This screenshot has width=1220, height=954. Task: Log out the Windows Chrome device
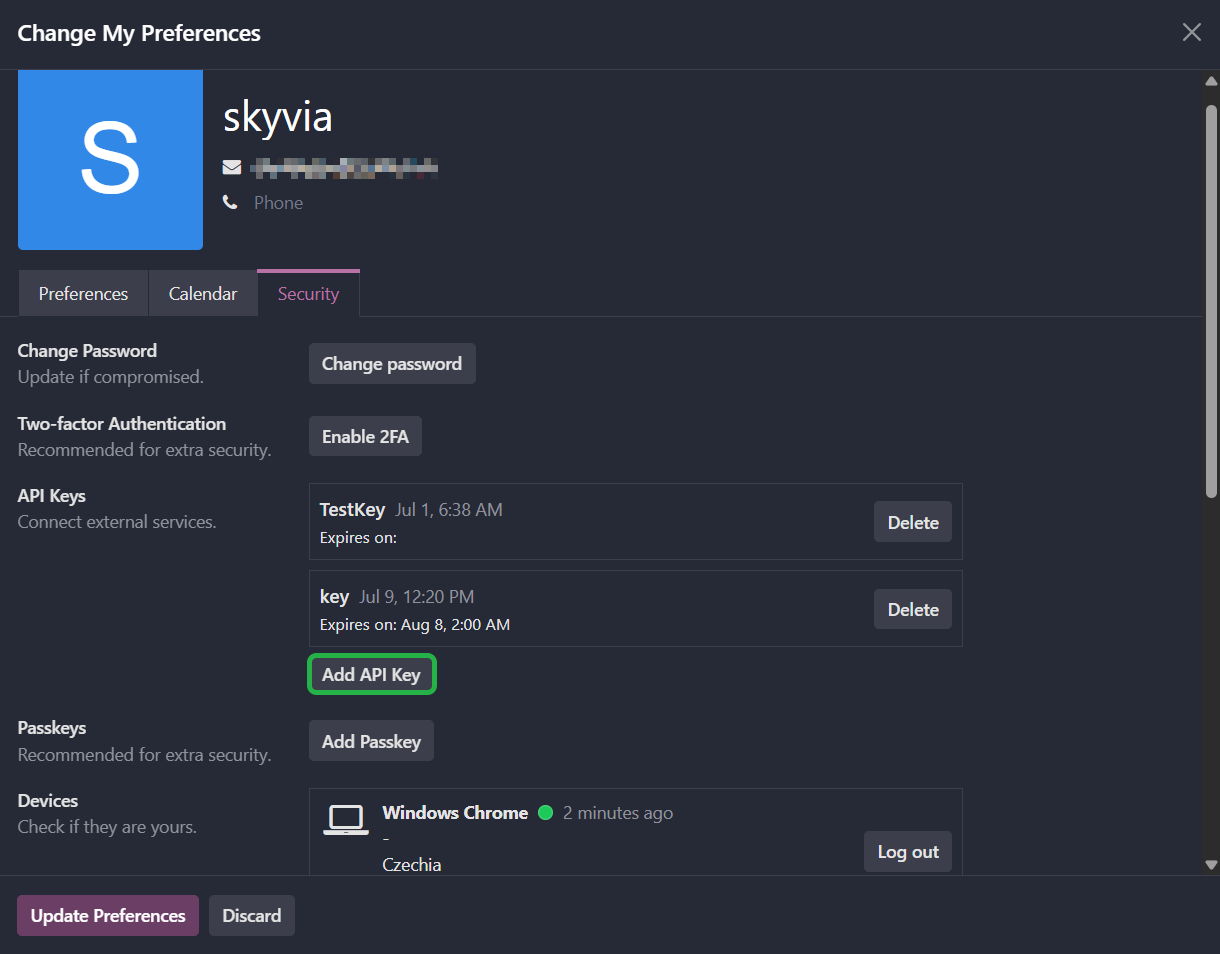[908, 852]
